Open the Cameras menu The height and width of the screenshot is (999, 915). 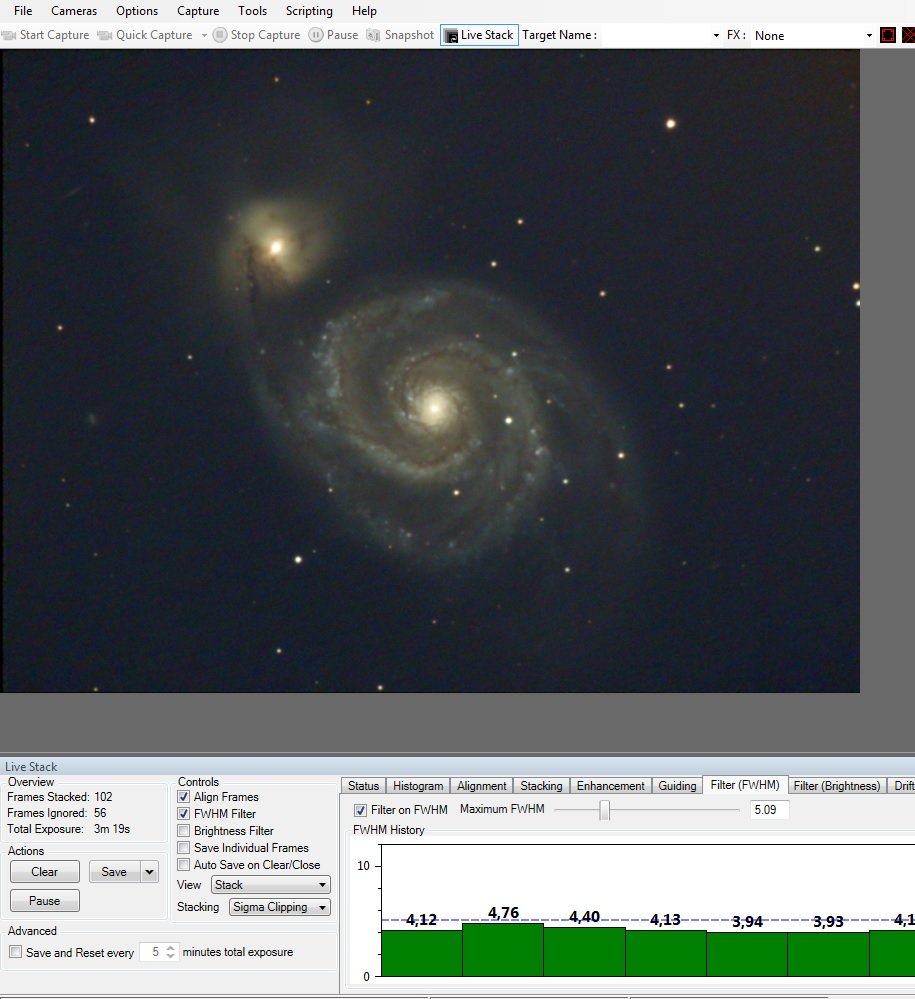coord(74,11)
